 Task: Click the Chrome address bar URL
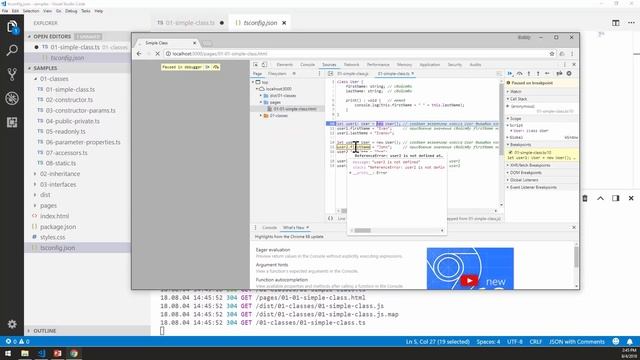click(220, 53)
